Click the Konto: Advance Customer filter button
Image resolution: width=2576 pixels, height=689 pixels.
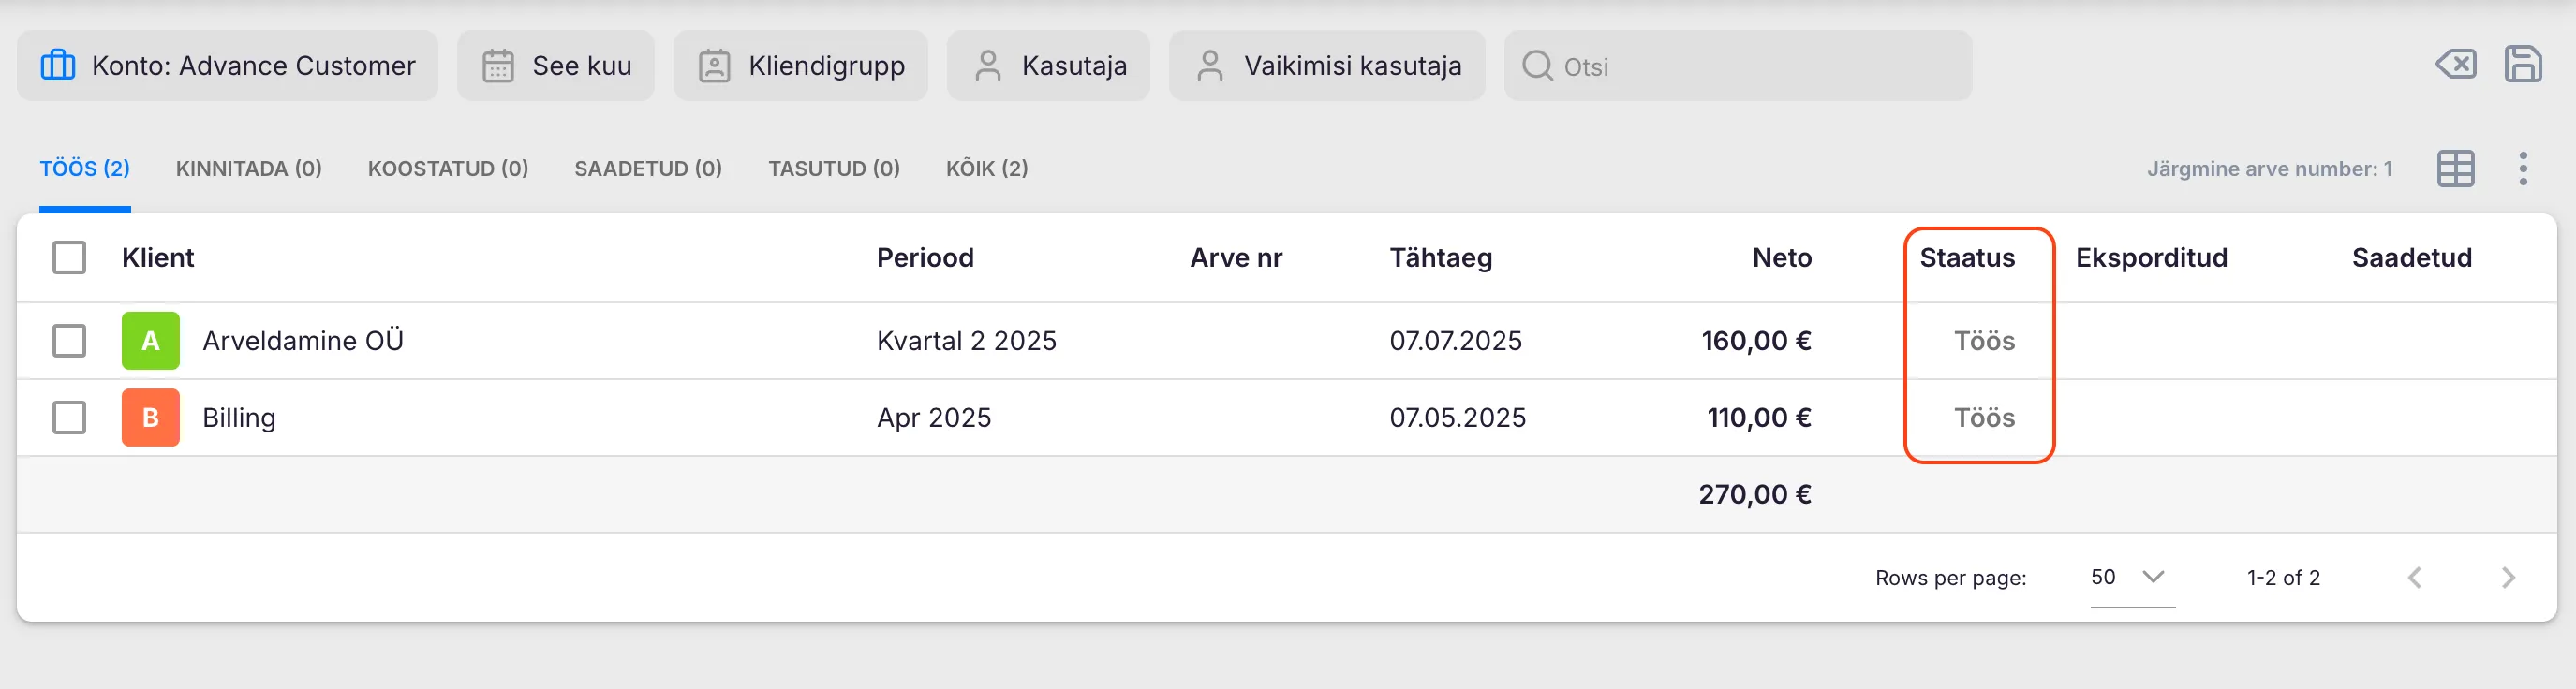[227, 66]
